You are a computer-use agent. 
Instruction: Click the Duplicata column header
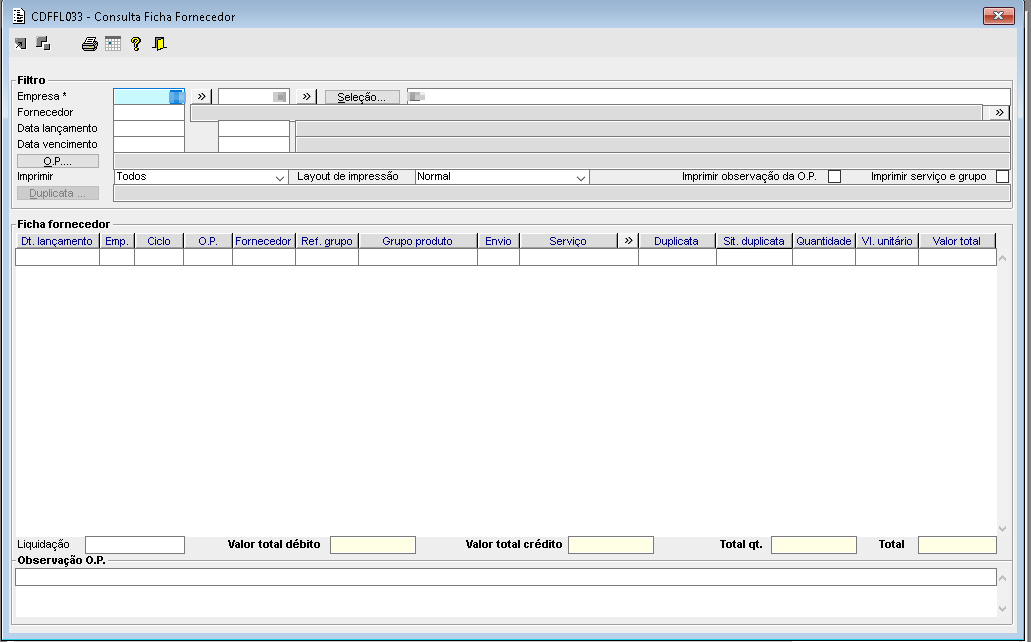click(x=677, y=241)
